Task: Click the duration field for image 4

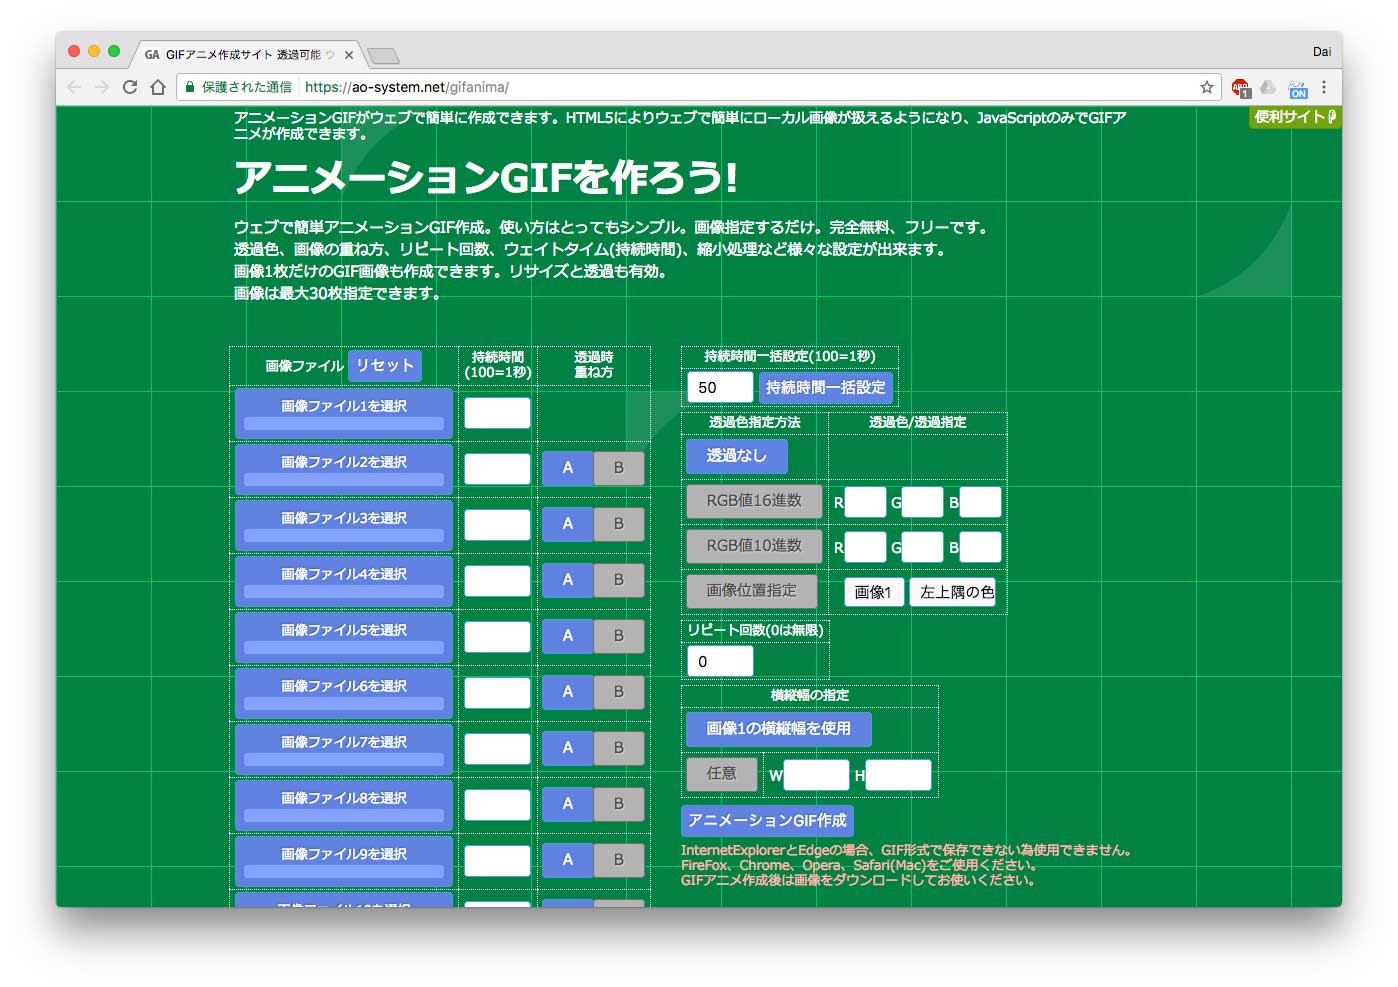Action: click(497, 581)
